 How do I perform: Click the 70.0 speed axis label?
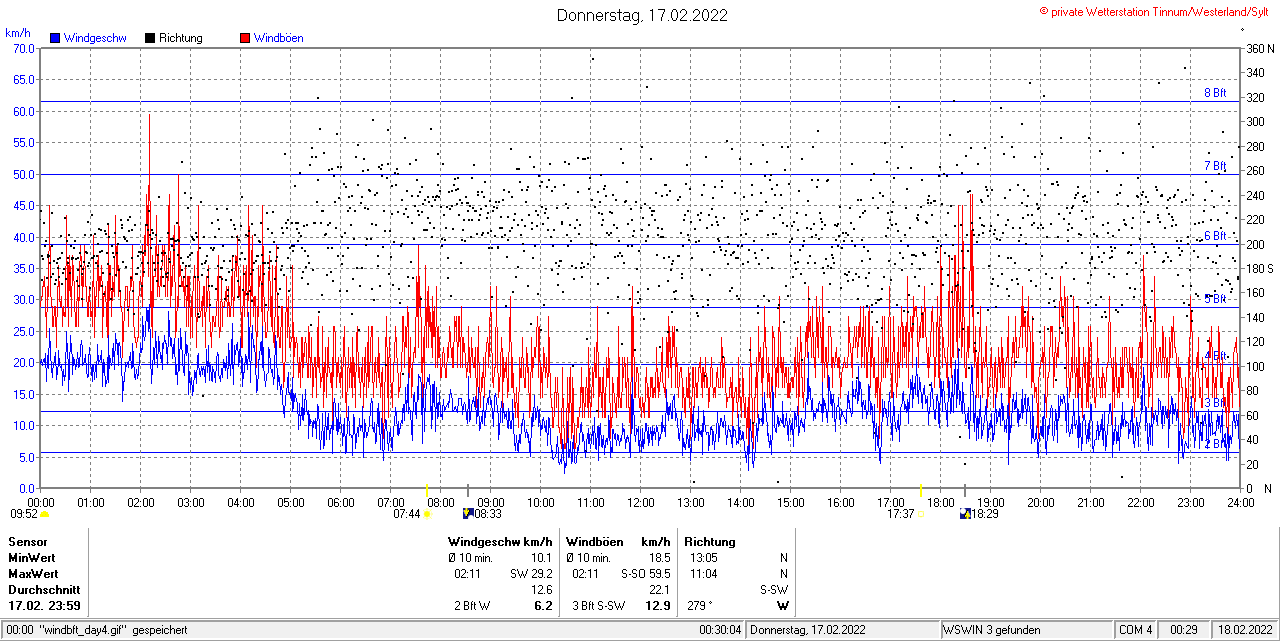click(24, 48)
